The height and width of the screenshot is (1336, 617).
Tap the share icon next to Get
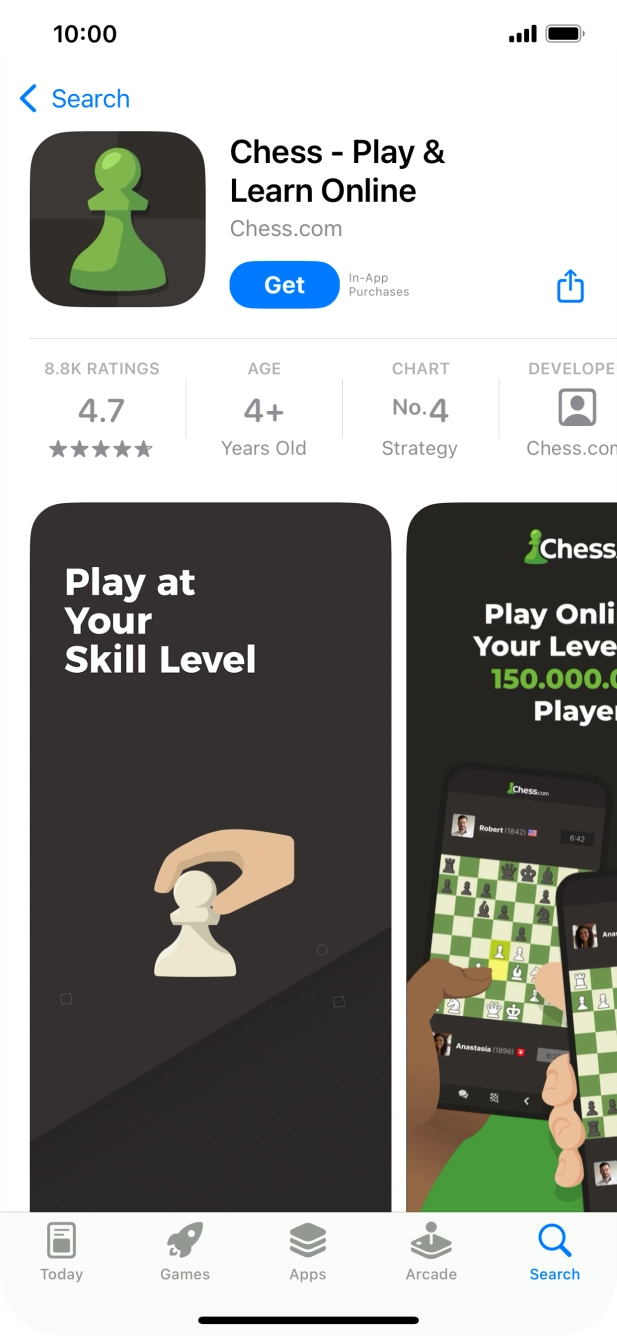coord(570,286)
